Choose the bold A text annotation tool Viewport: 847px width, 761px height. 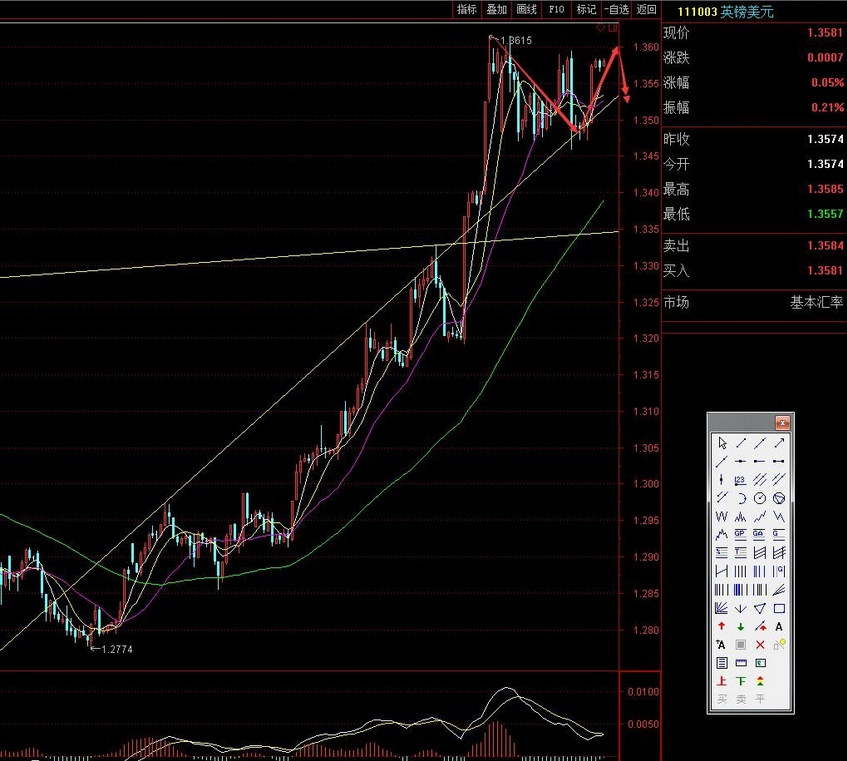coord(779,626)
